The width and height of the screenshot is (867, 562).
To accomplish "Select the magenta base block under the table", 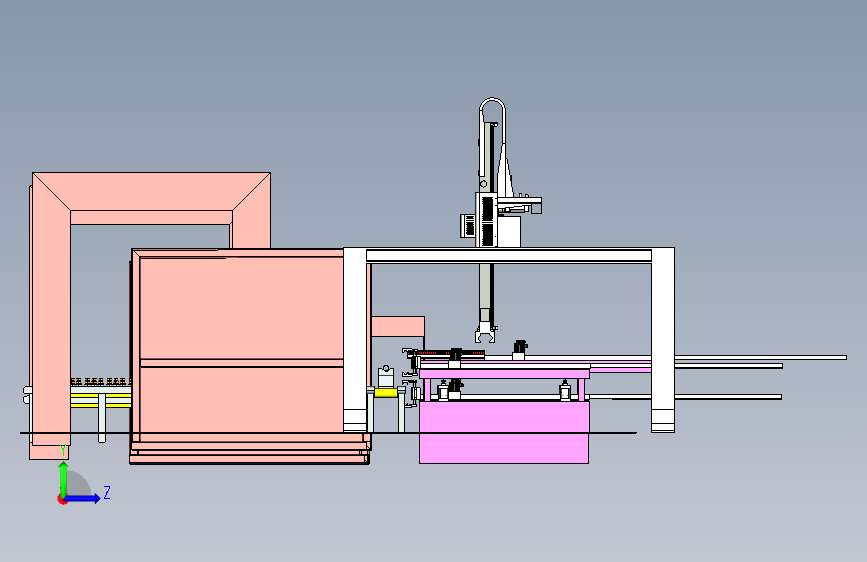I will pos(504,433).
